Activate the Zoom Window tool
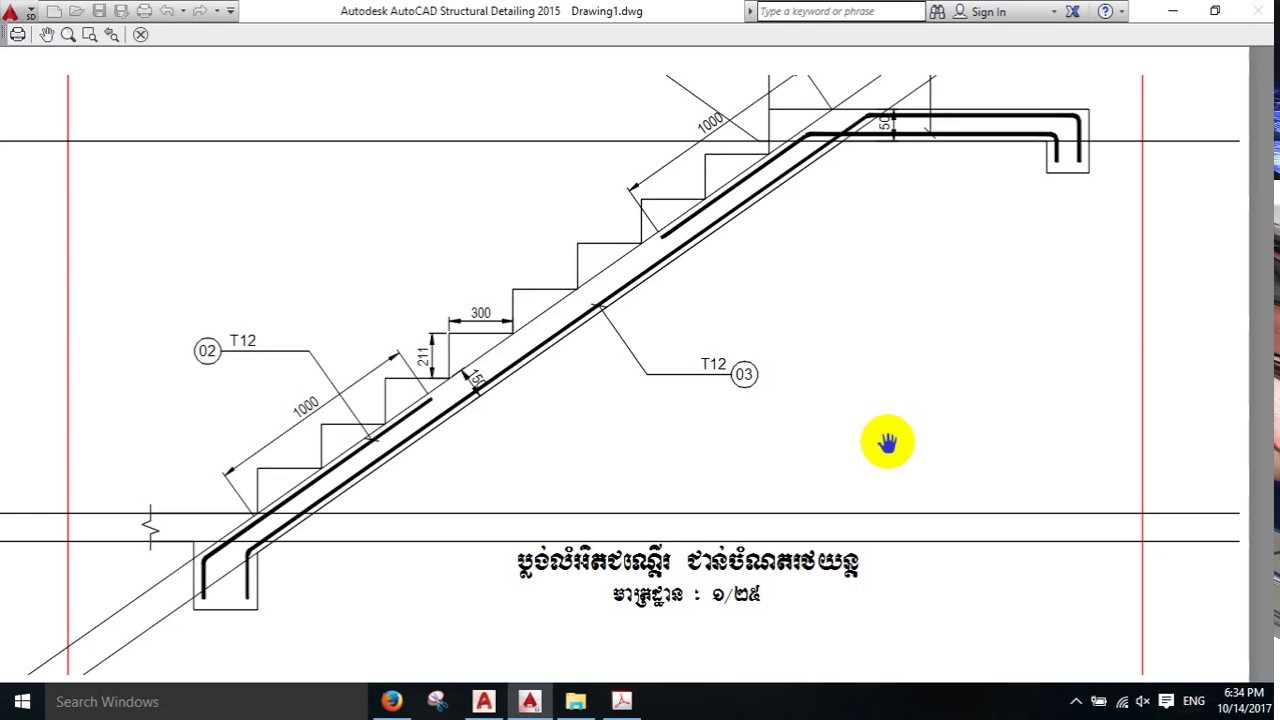This screenshot has height=720, width=1280. 90,34
